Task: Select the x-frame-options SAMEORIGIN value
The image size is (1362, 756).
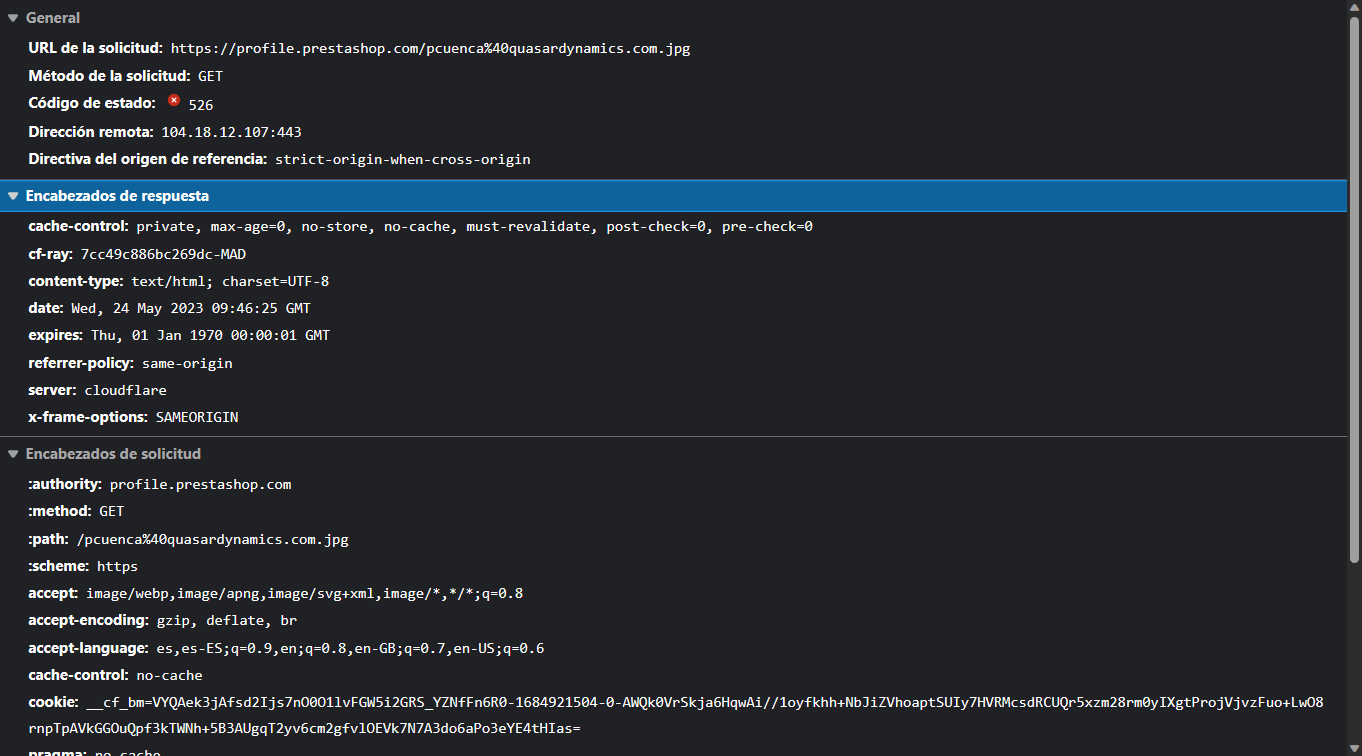Action: (x=197, y=417)
